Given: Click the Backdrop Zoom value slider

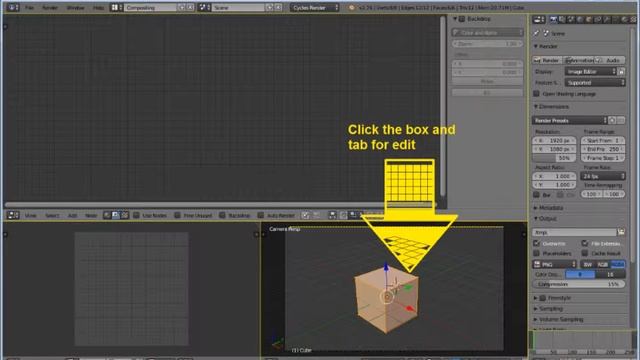Looking at the screenshot, I should [x=487, y=43].
